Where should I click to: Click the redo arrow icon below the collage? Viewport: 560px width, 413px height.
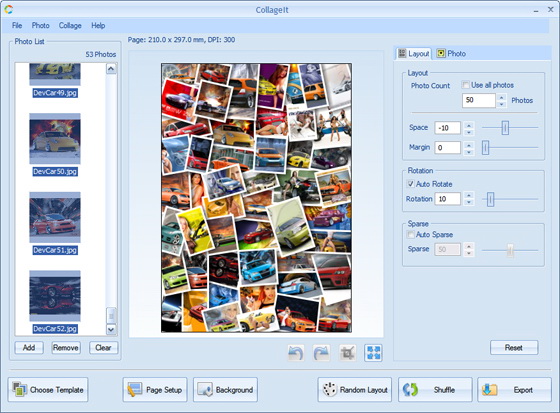click(x=321, y=353)
